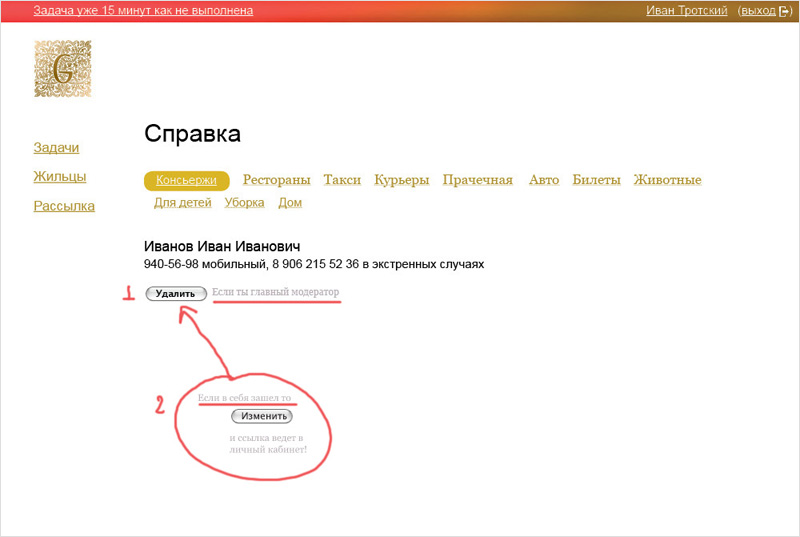The width and height of the screenshot is (800, 537).
Task: Select the Дом category
Action: tap(290, 202)
